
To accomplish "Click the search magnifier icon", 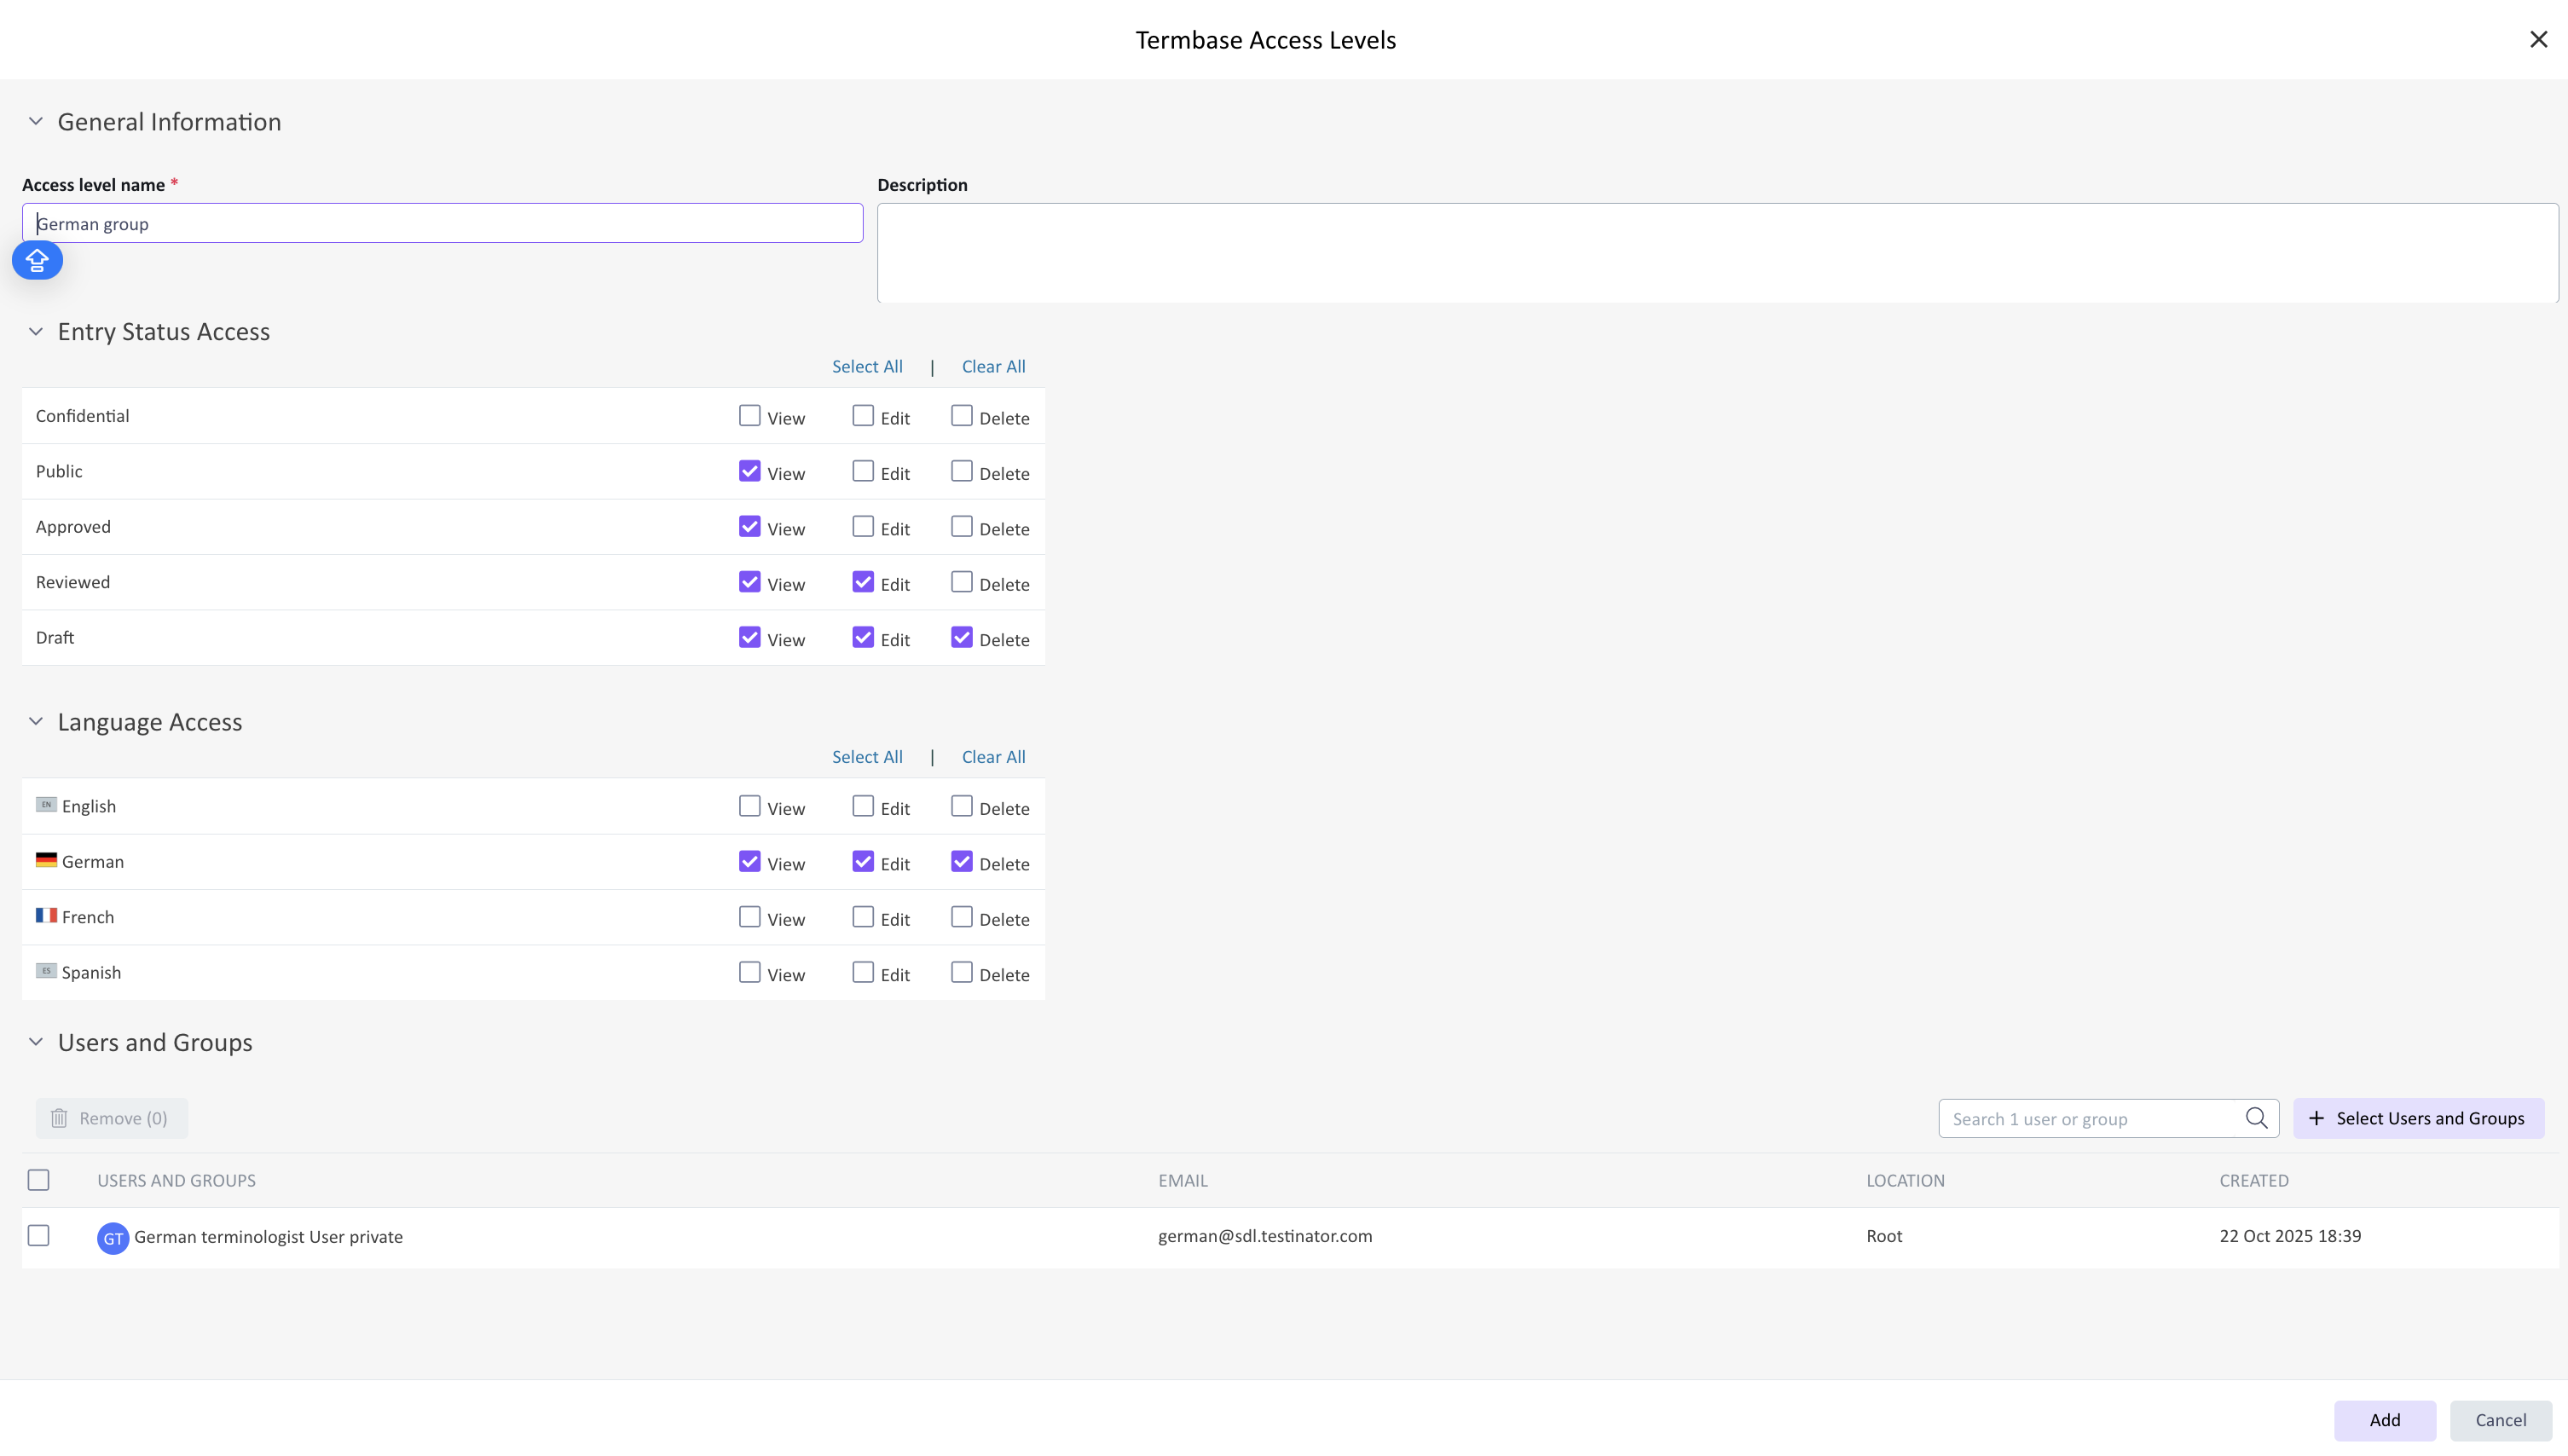I will tap(2256, 1118).
